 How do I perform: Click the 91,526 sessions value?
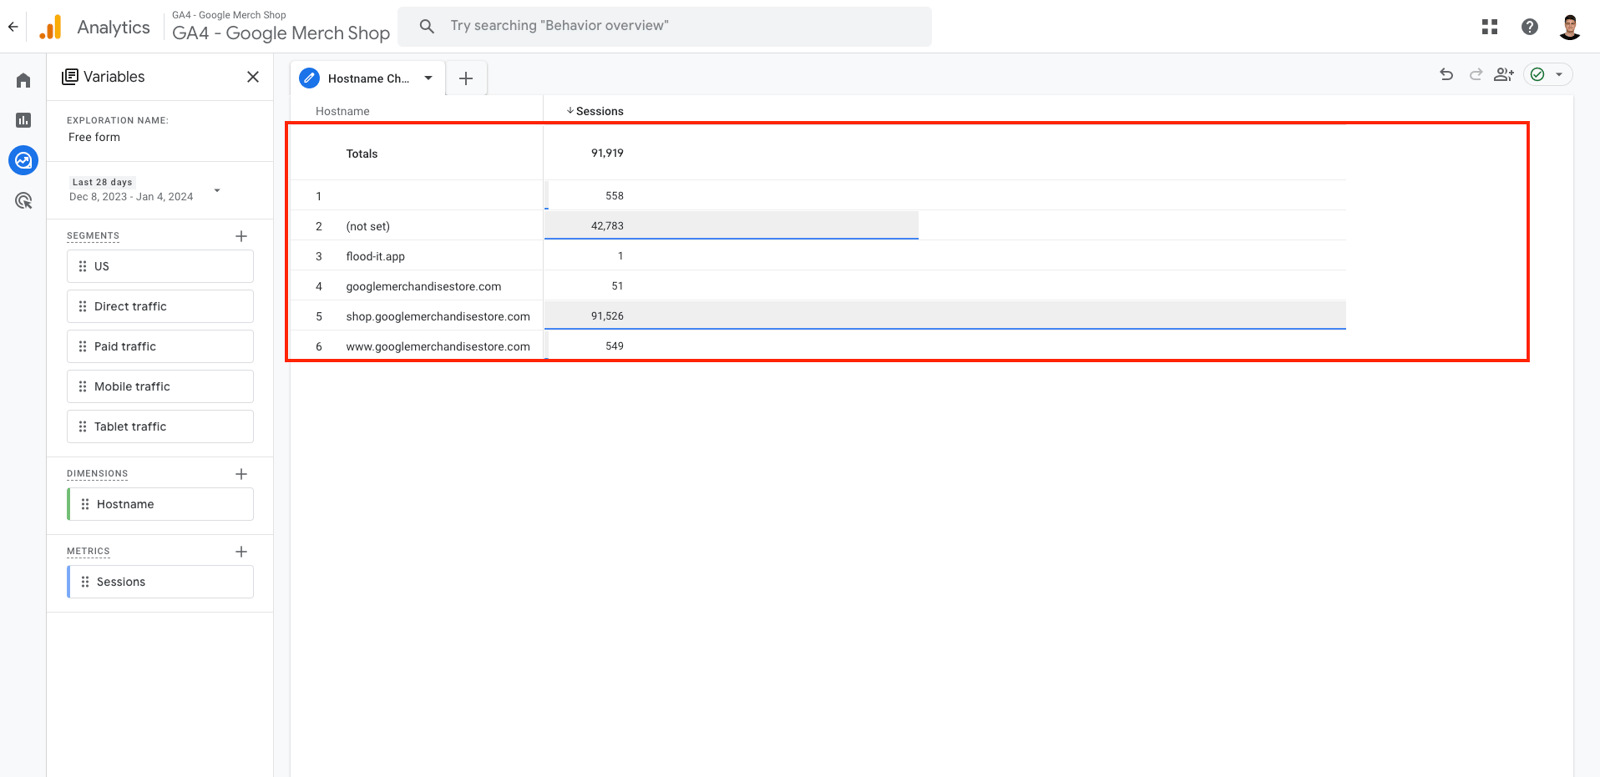click(x=607, y=316)
